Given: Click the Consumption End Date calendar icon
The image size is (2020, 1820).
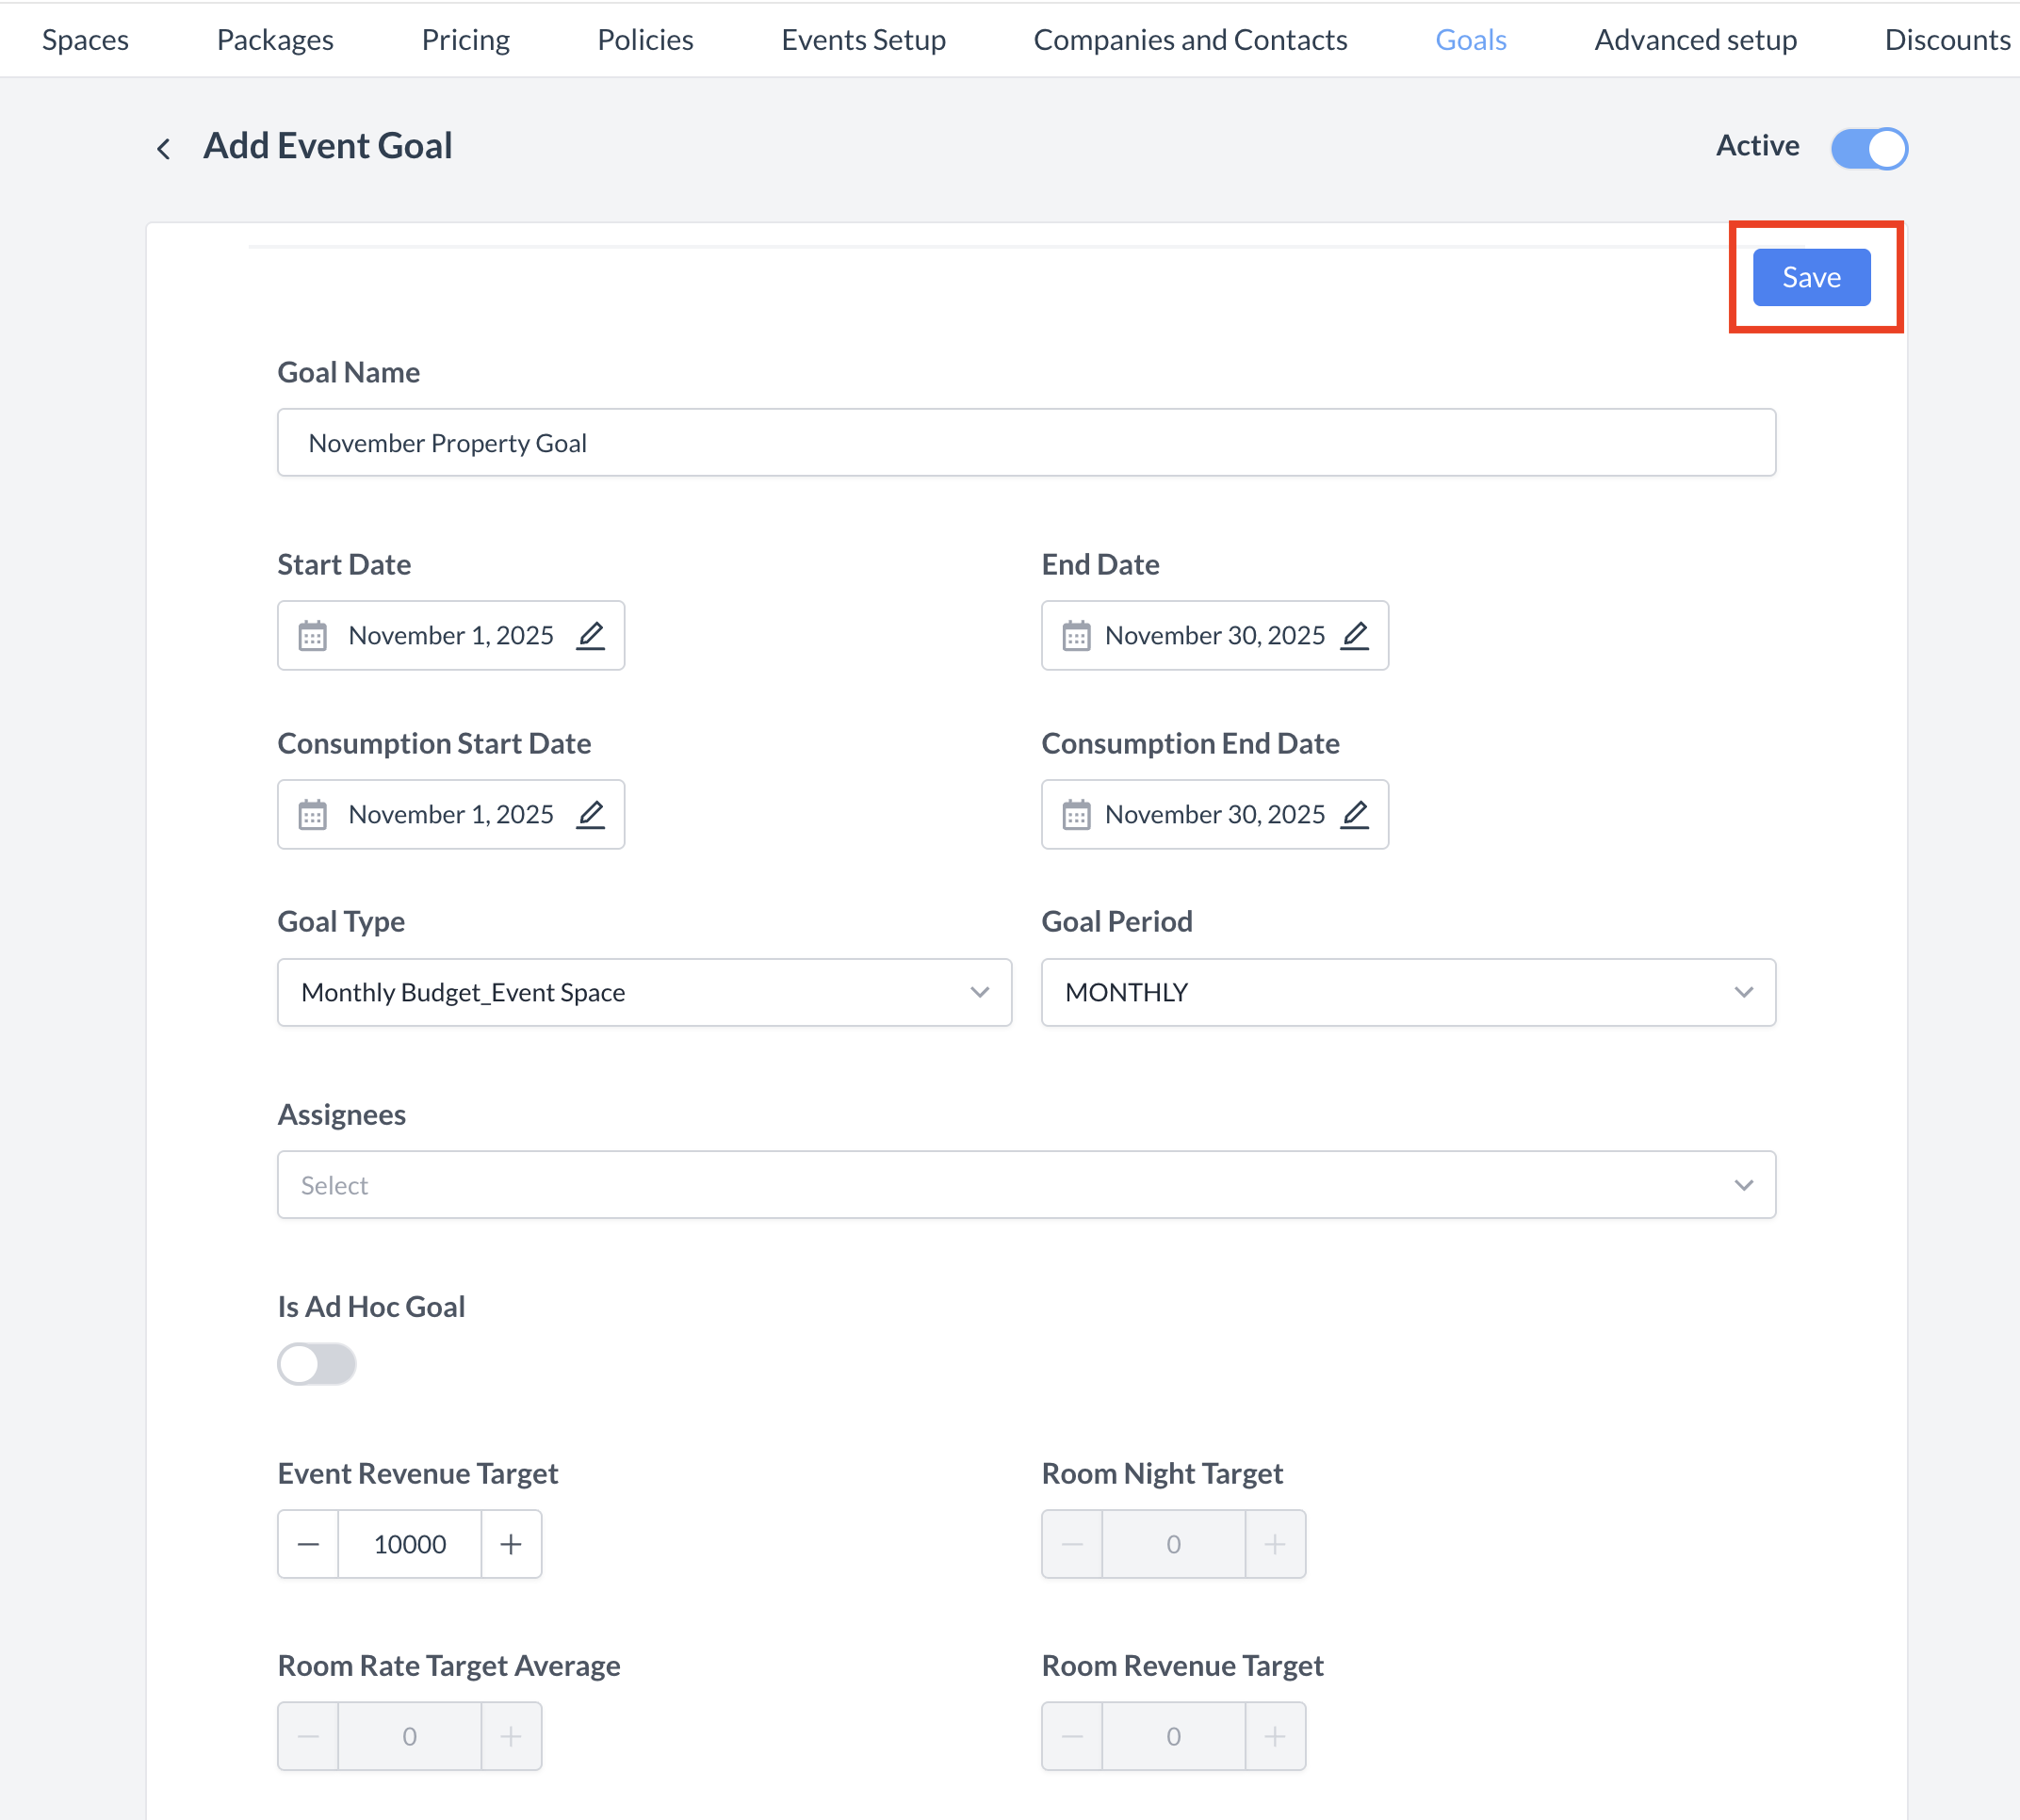Looking at the screenshot, I should (1076, 815).
